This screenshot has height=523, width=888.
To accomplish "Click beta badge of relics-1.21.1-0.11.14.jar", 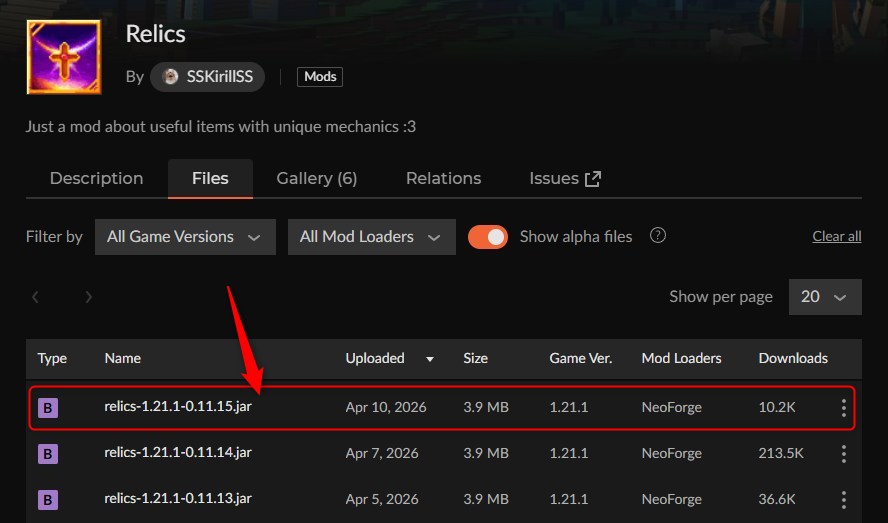I will (x=48, y=454).
